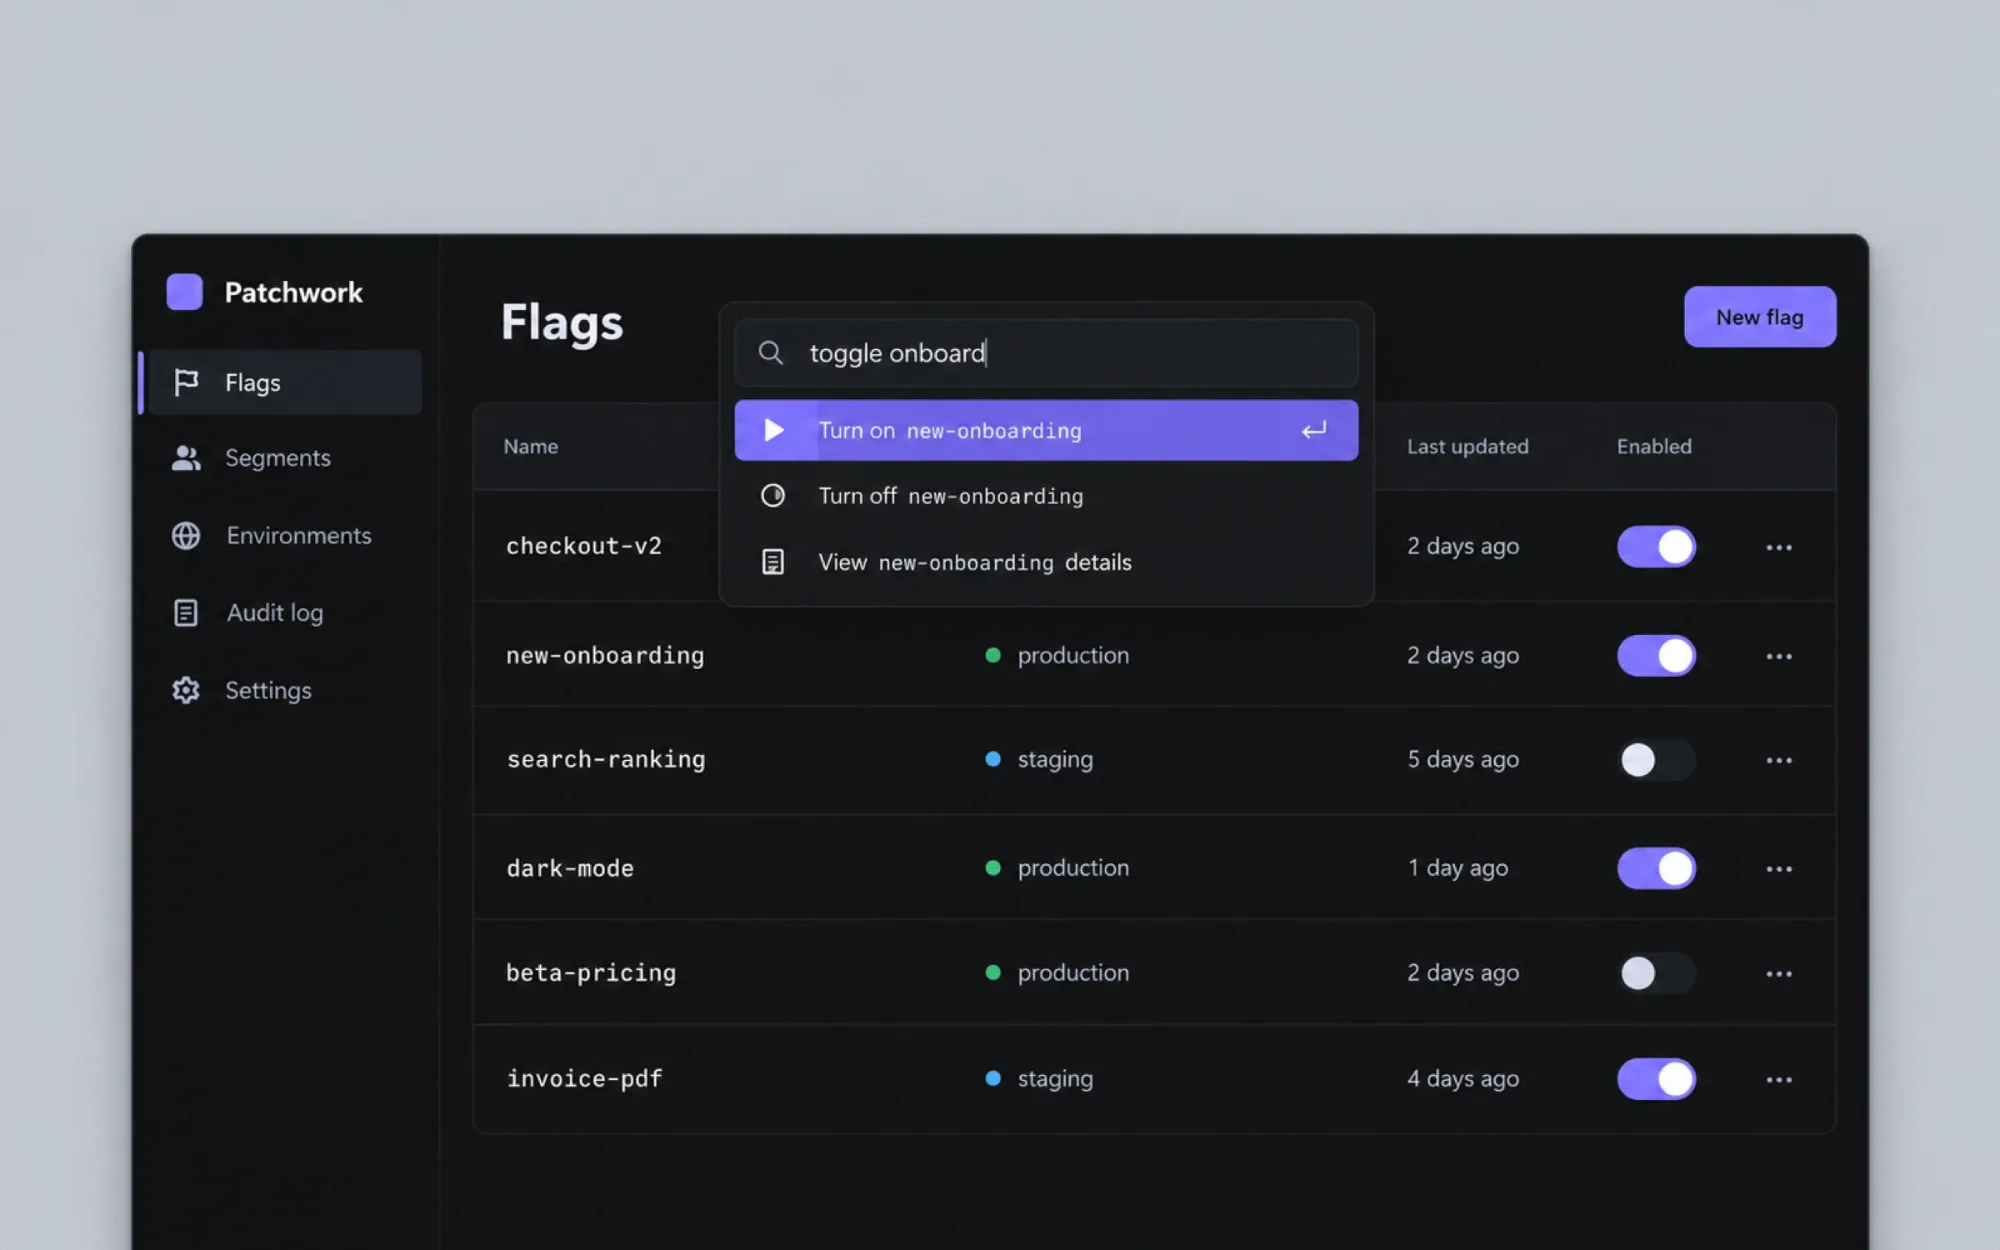Image resolution: width=2000 pixels, height=1250 pixels.
Task: Click the Patchwork purple logo square
Action: pyautogui.click(x=184, y=292)
